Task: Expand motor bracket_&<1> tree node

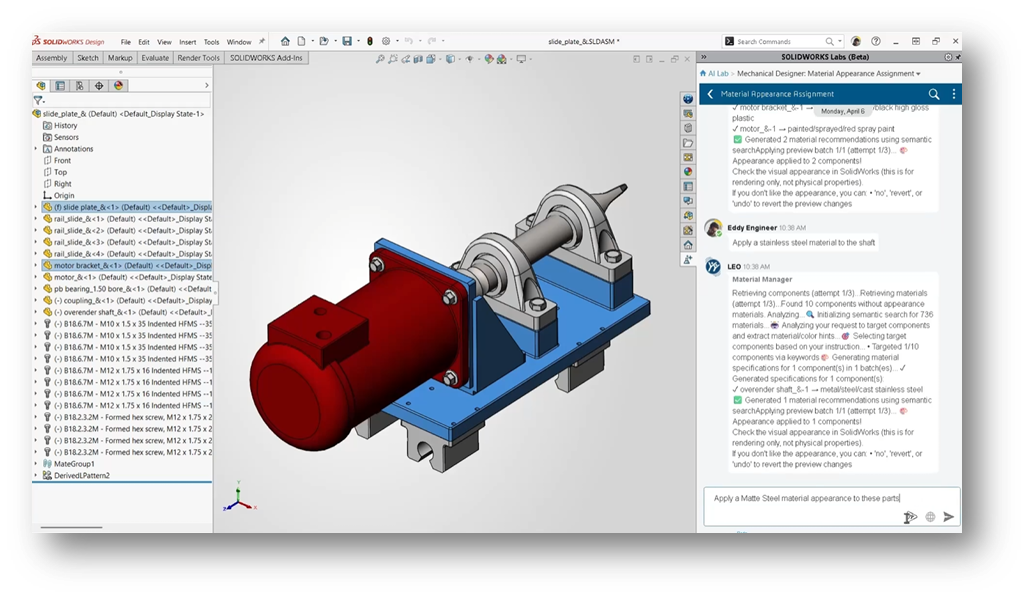Action: (x=35, y=265)
